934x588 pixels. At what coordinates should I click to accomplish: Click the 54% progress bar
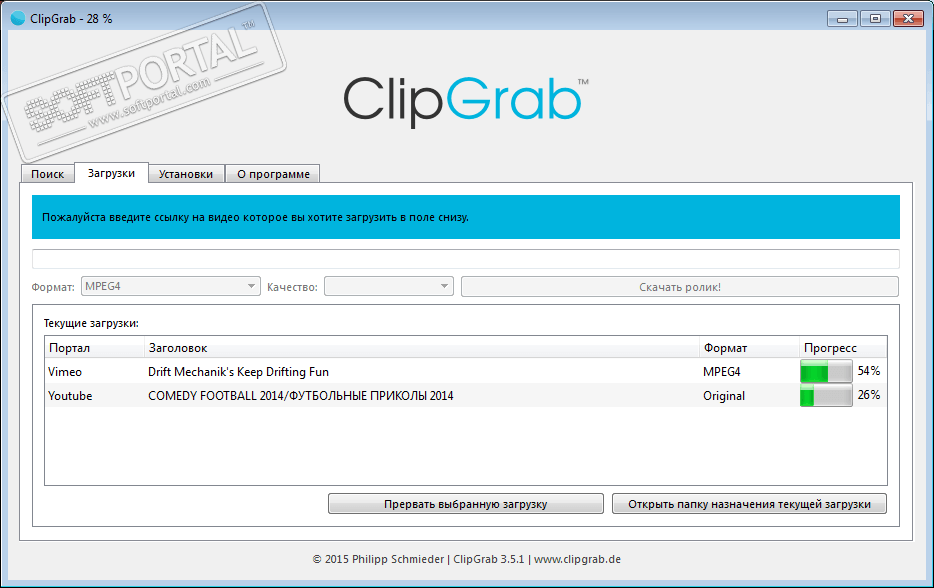(x=826, y=371)
